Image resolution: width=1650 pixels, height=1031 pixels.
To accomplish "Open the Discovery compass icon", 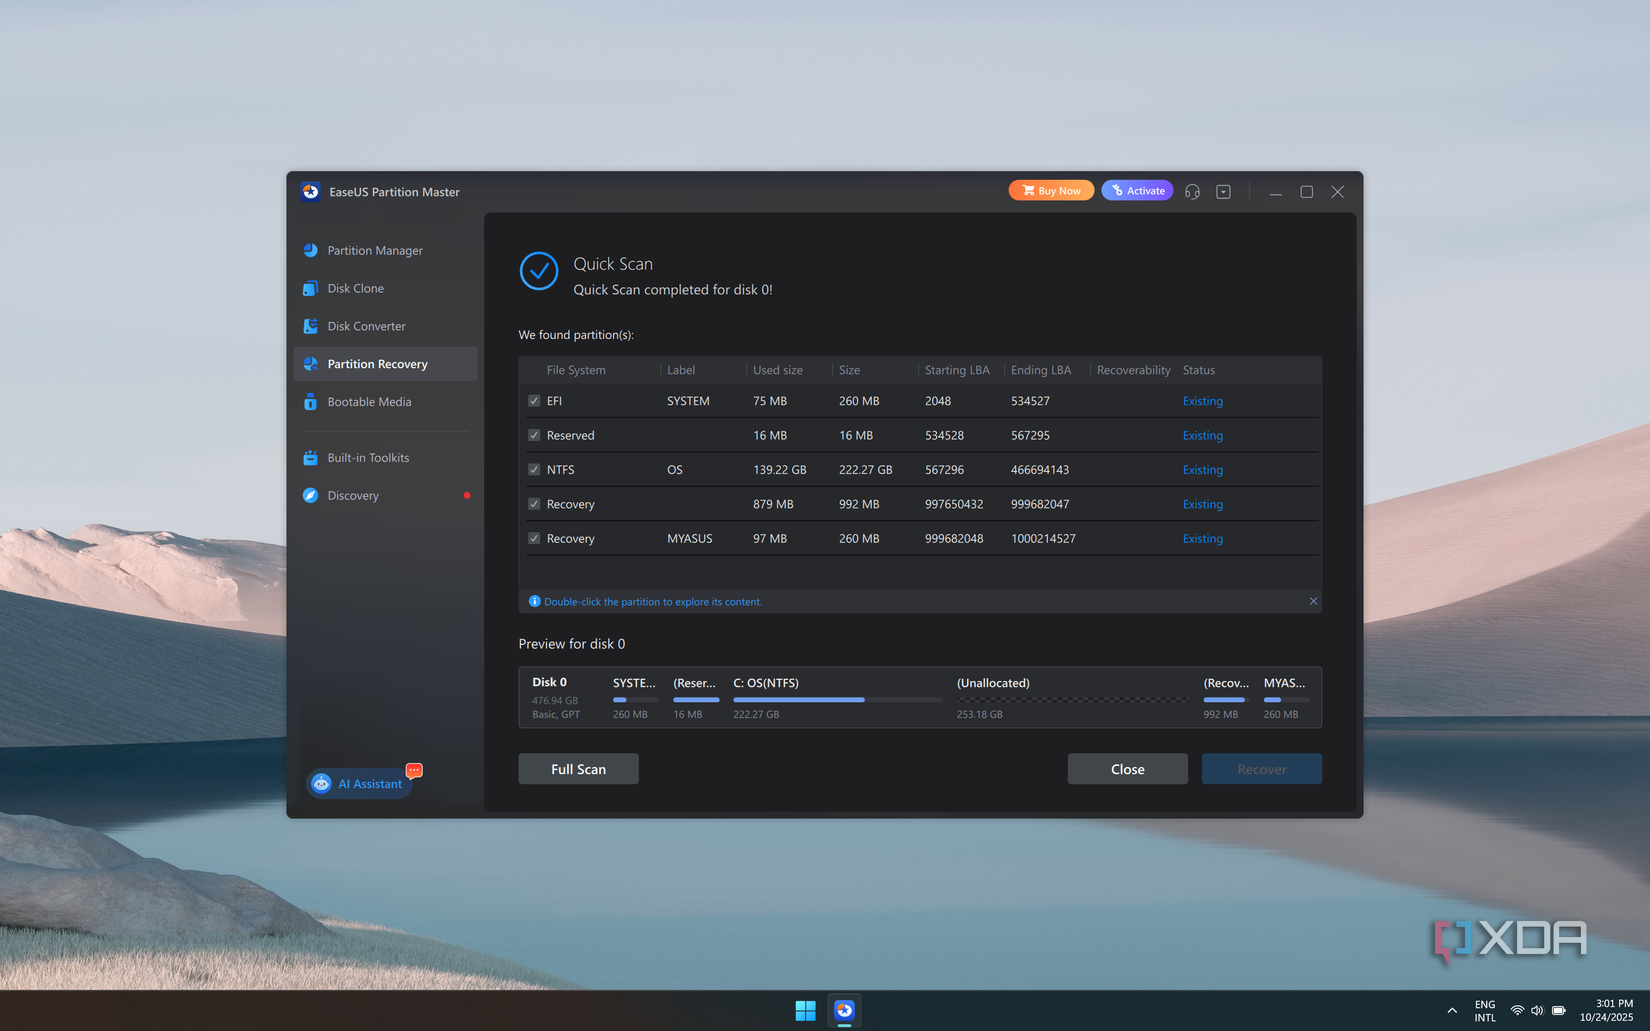I will click(x=310, y=495).
